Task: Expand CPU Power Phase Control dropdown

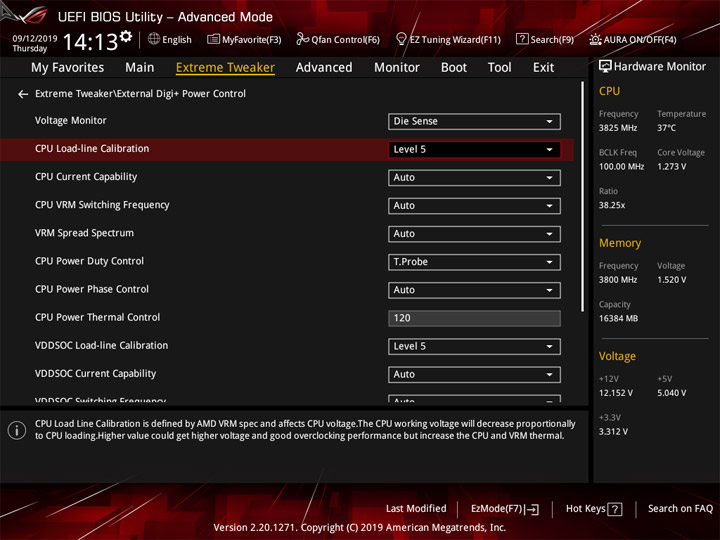Action: [x=474, y=290]
